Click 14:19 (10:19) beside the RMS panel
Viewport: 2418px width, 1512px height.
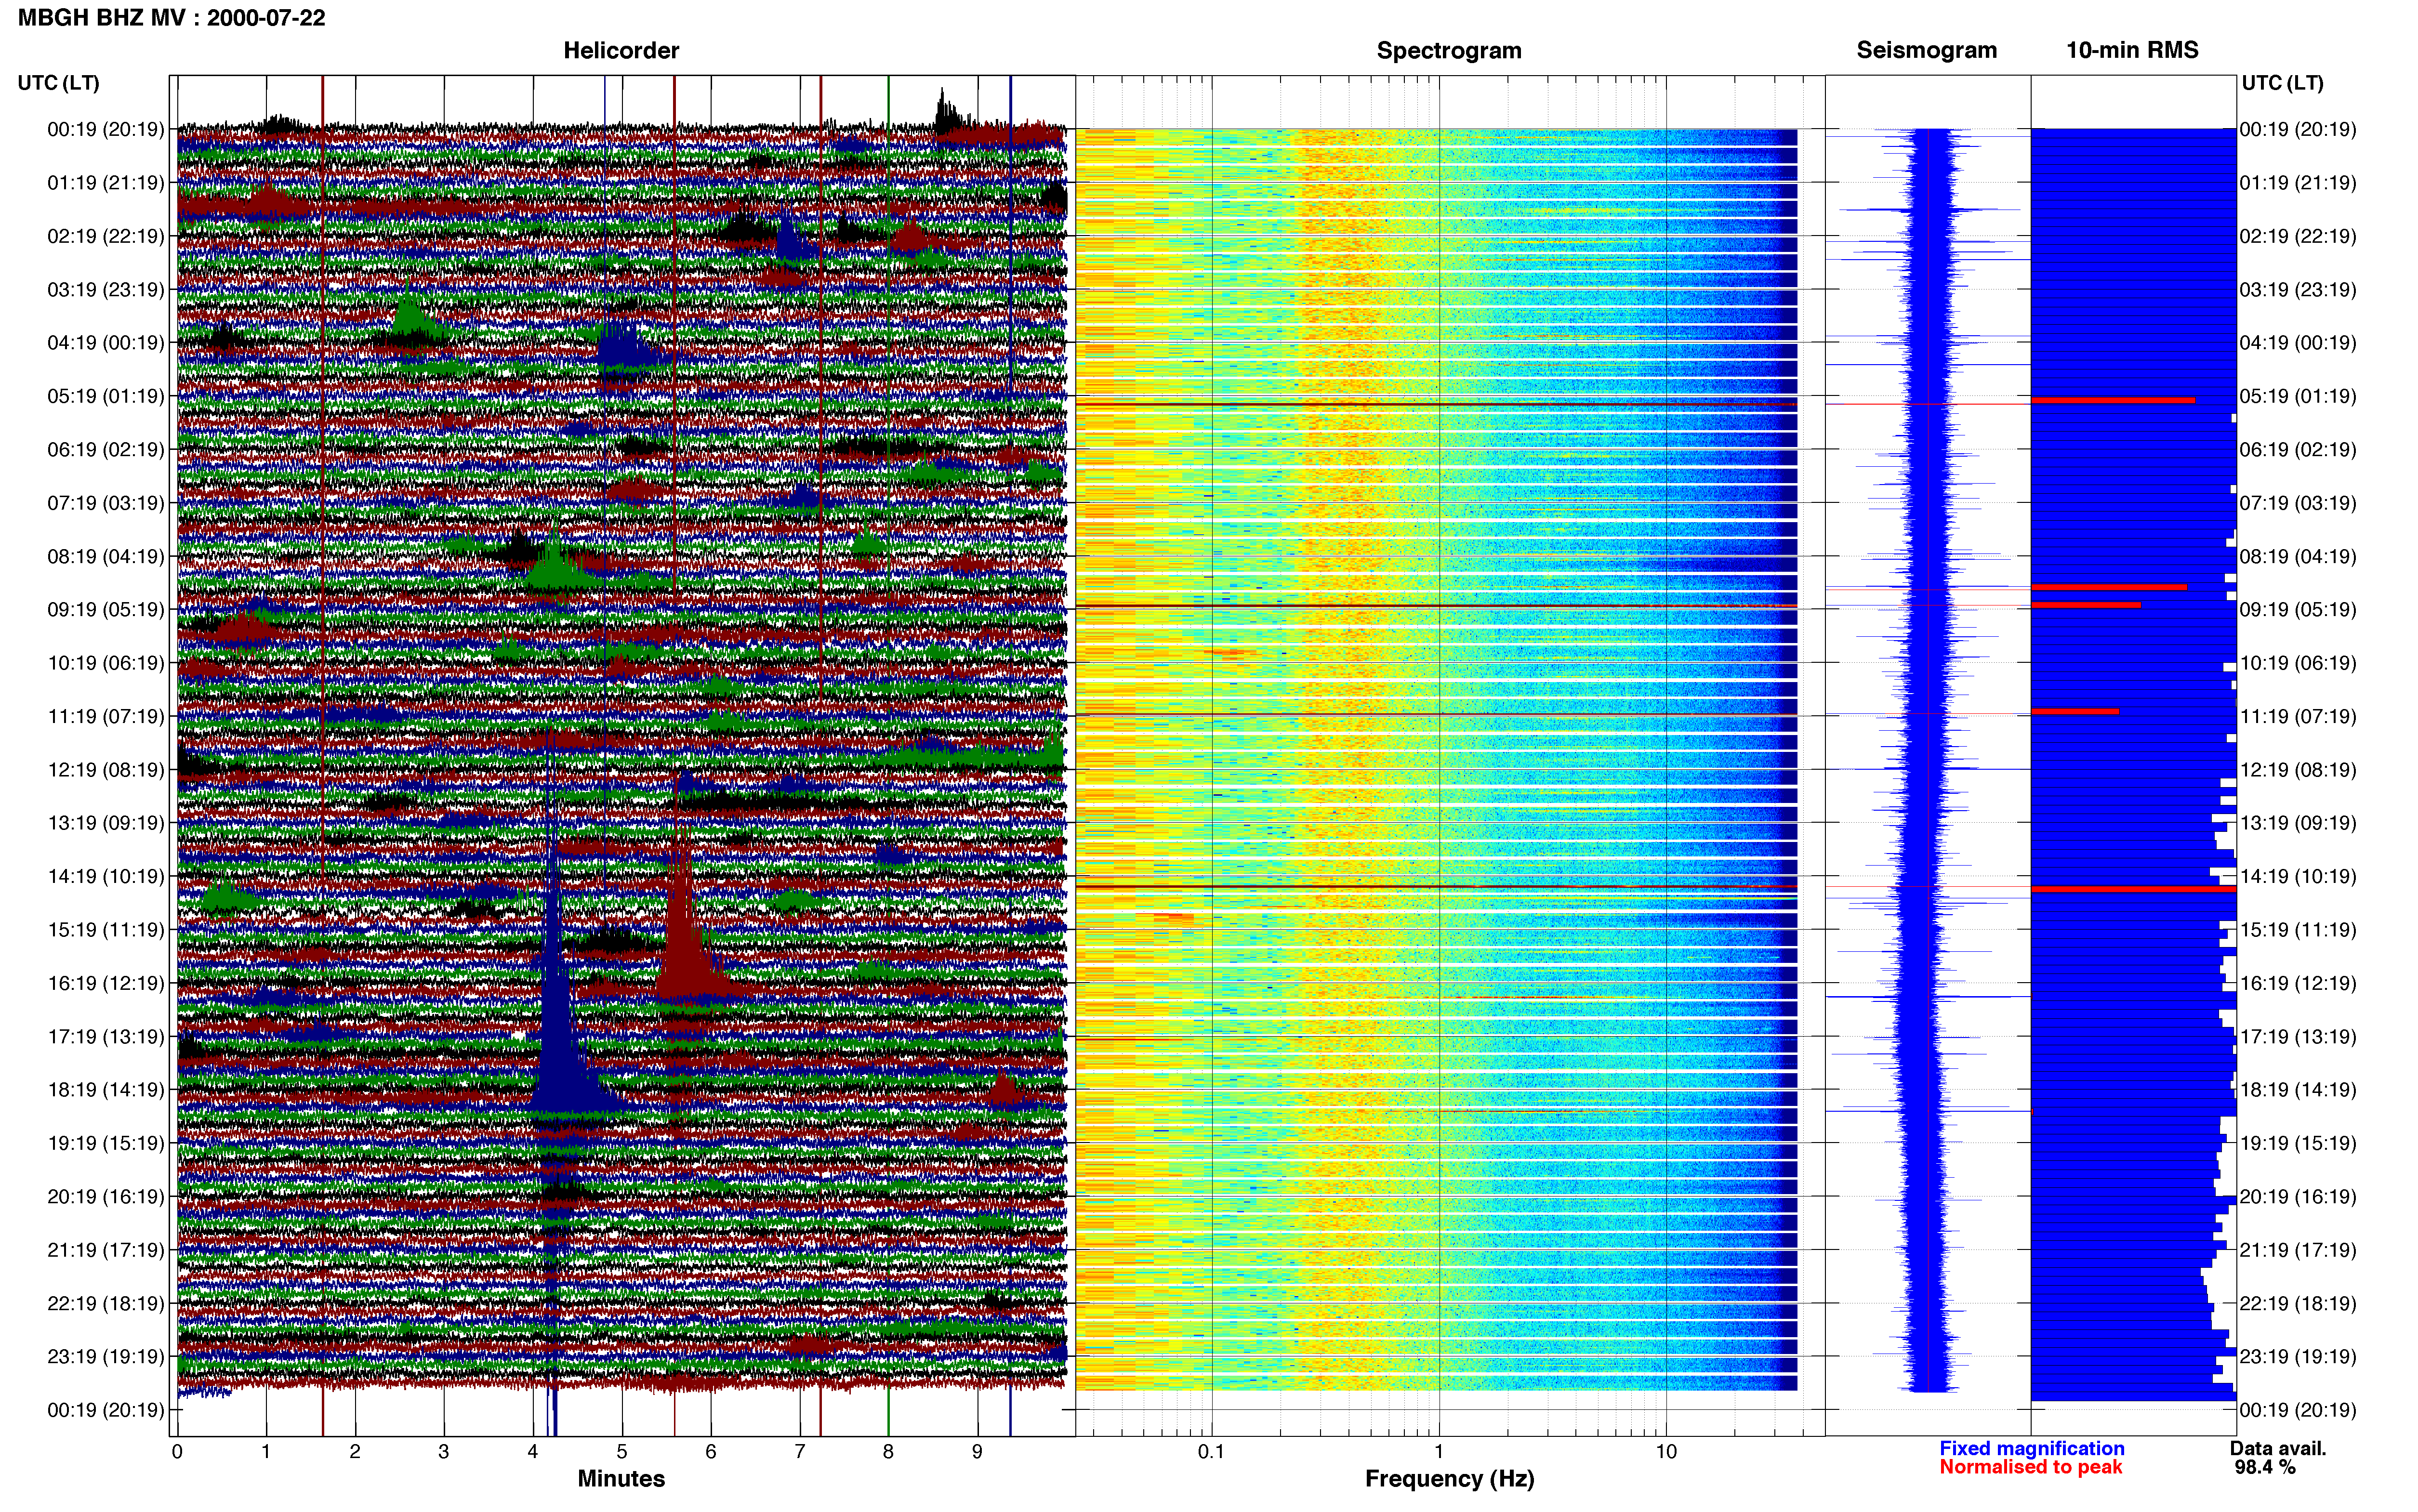tap(2298, 877)
